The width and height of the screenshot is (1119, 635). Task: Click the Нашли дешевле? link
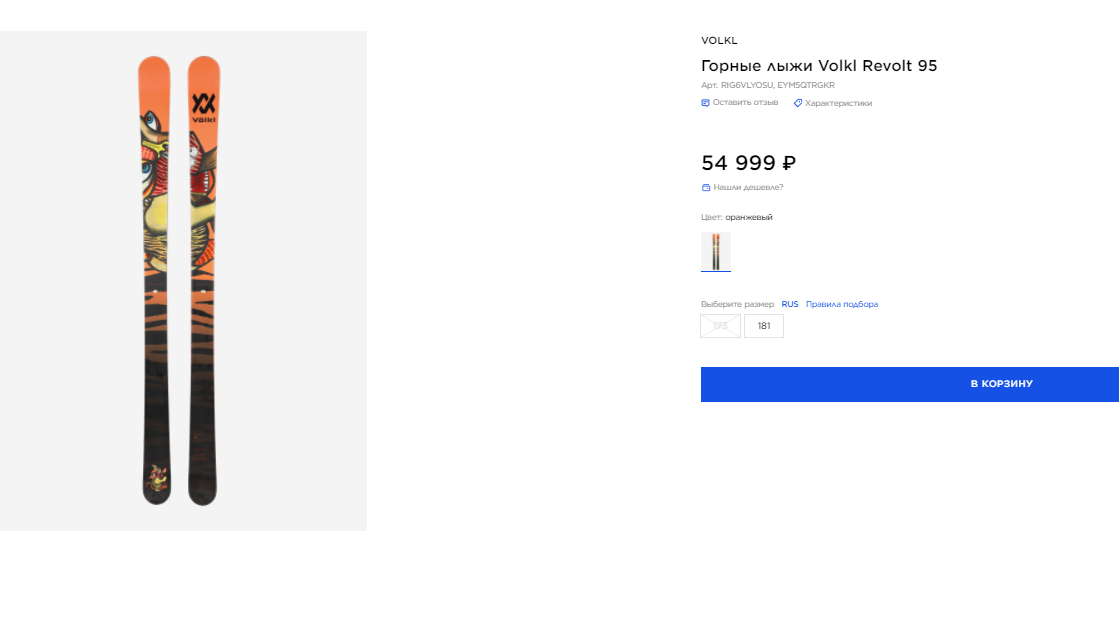[748, 187]
